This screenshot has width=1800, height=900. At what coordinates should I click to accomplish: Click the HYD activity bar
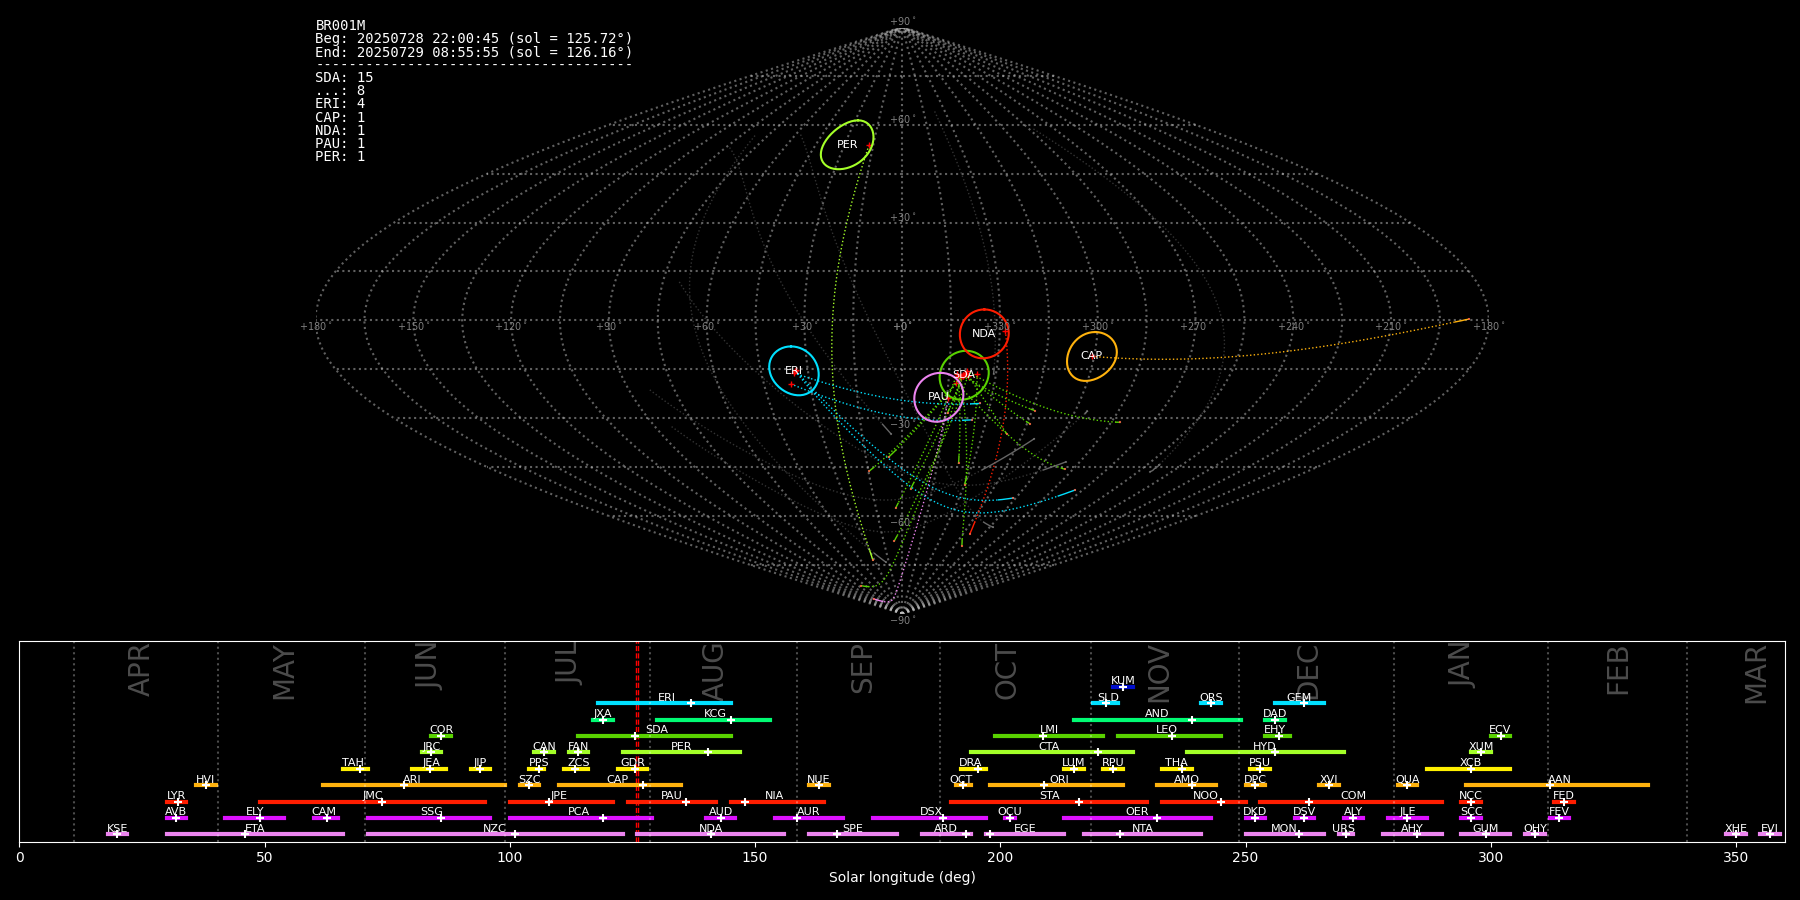[x=1265, y=752]
